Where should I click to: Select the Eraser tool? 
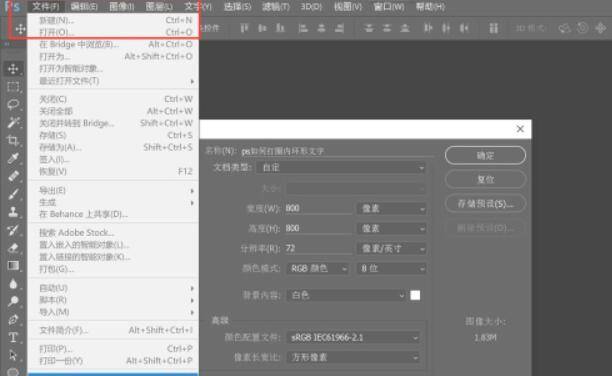(x=13, y=248)
